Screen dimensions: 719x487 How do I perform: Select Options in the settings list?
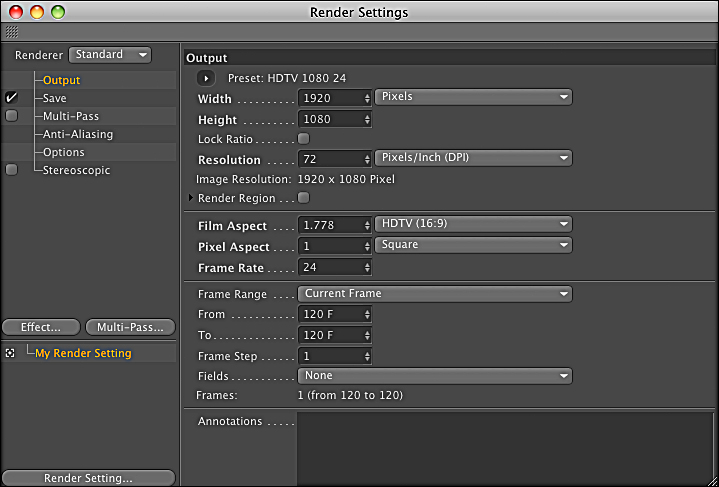(63, 152)
